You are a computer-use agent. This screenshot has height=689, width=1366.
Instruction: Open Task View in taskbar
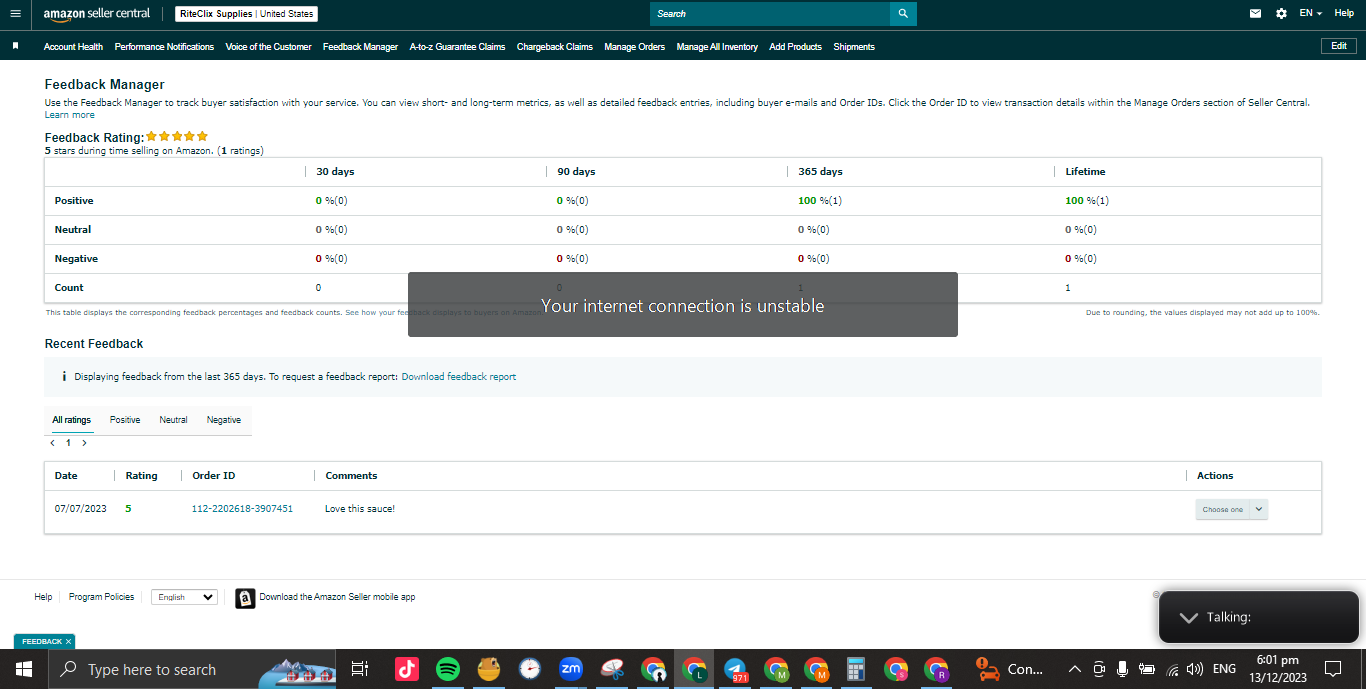point(360,669)
